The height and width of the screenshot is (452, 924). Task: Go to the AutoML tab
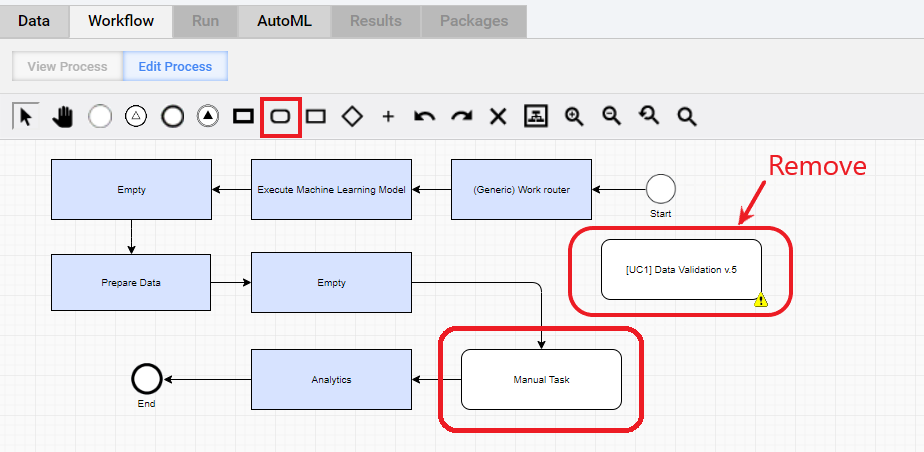285,21
